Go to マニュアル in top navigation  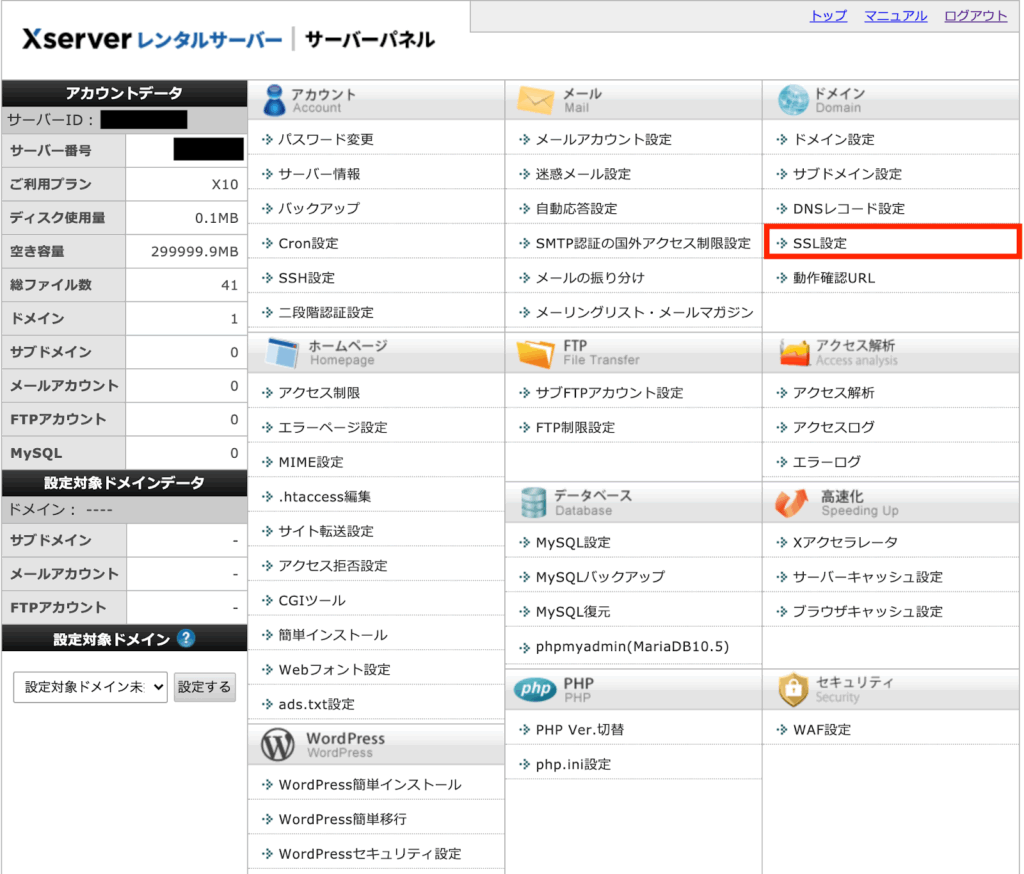point(895,16)
